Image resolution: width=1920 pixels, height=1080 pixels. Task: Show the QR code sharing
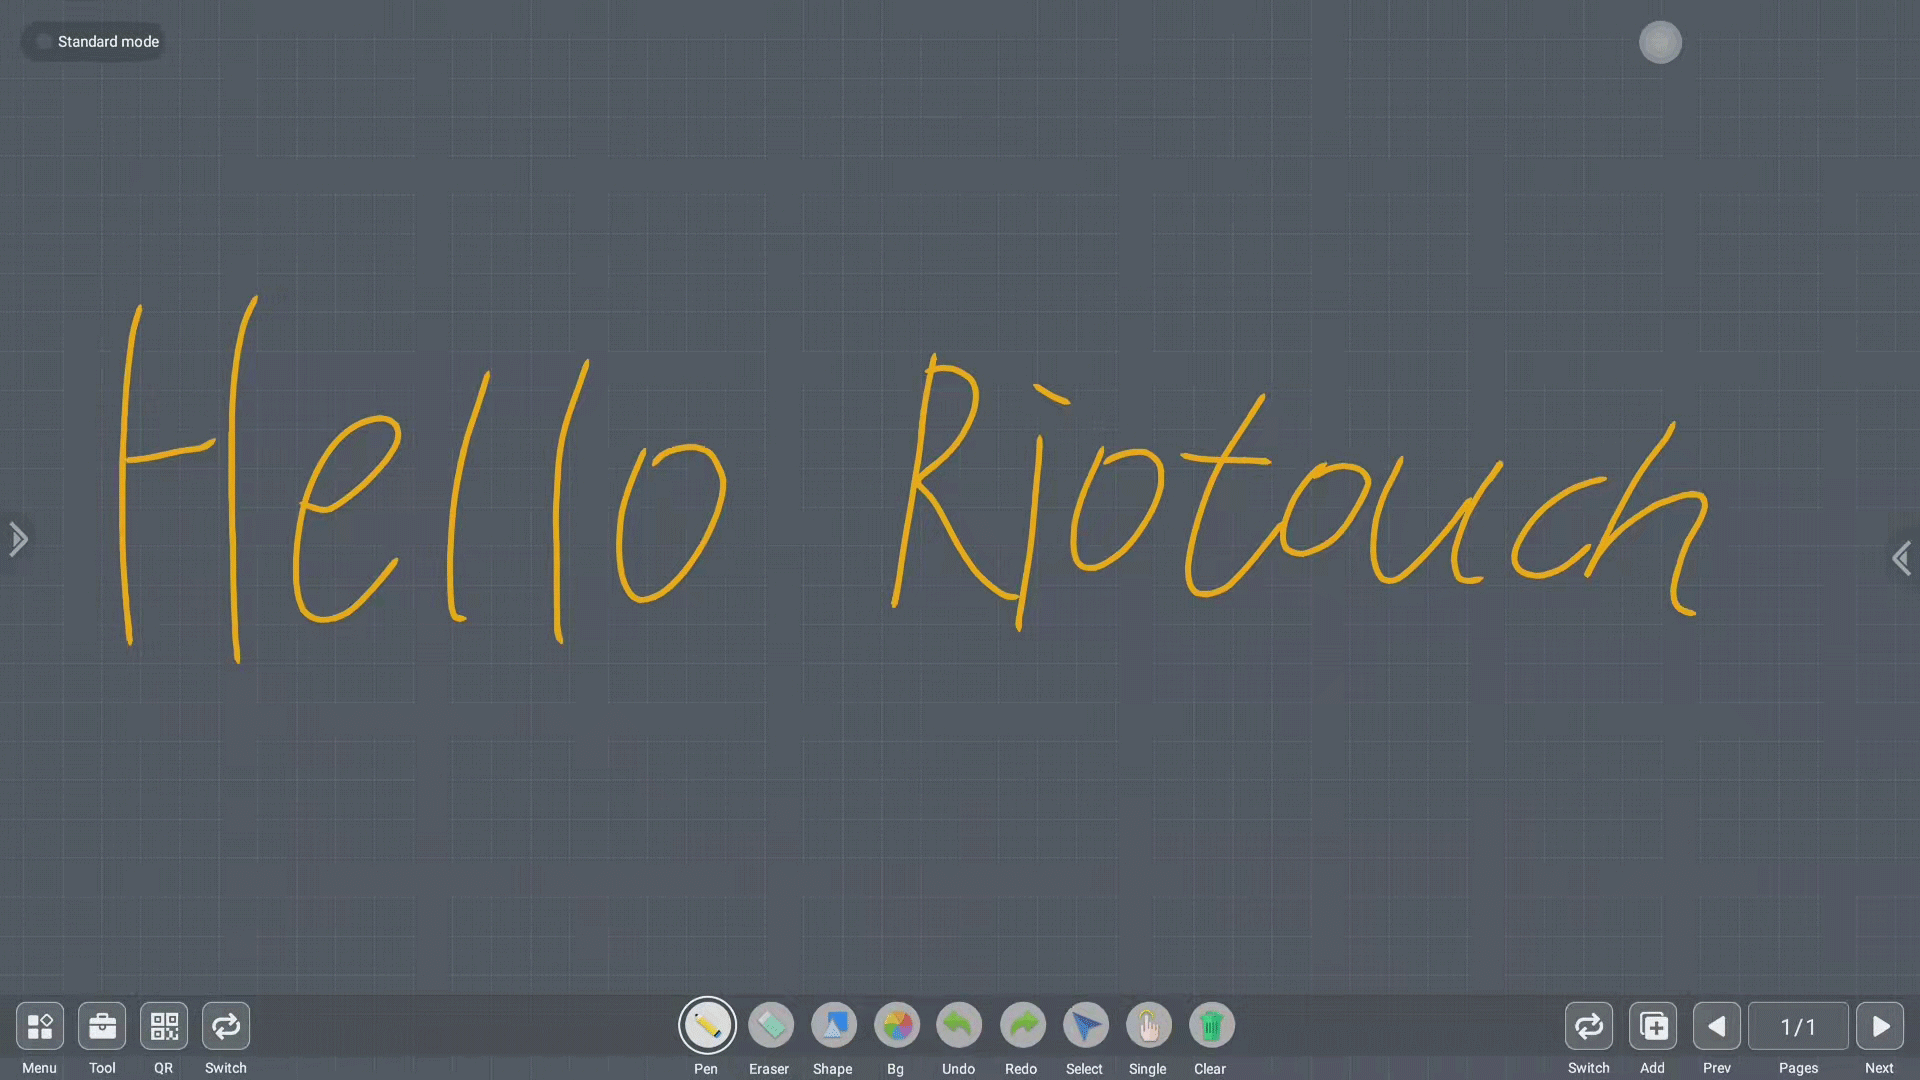164,1026
